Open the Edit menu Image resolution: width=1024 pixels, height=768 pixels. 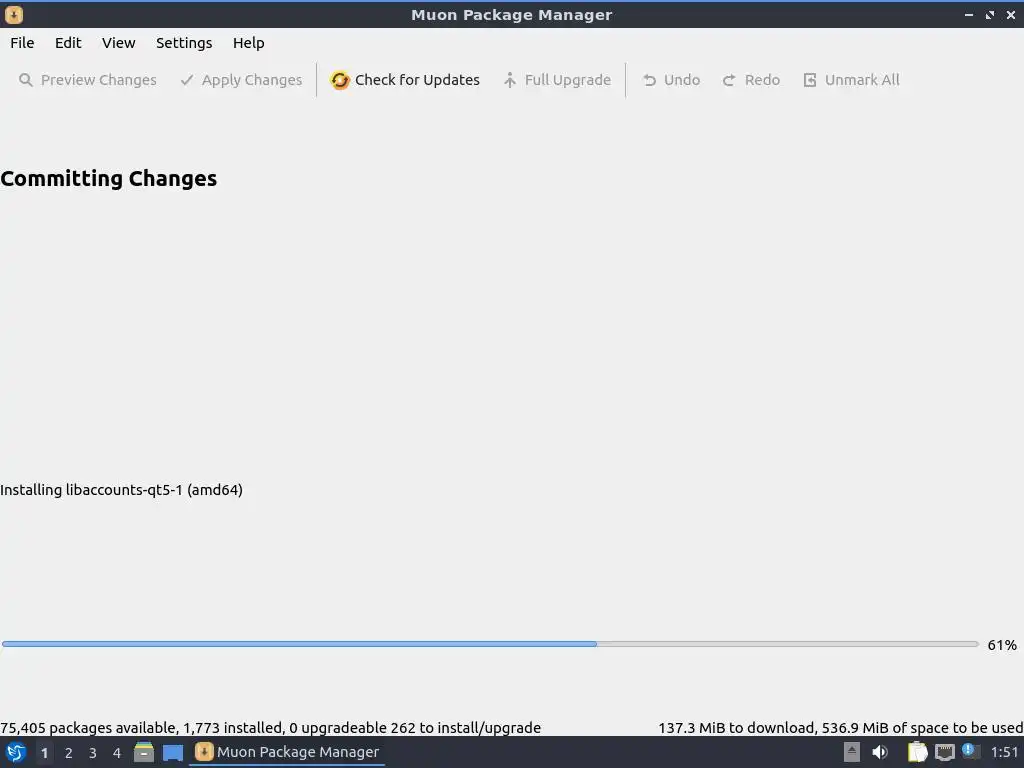tap(68, 43)
